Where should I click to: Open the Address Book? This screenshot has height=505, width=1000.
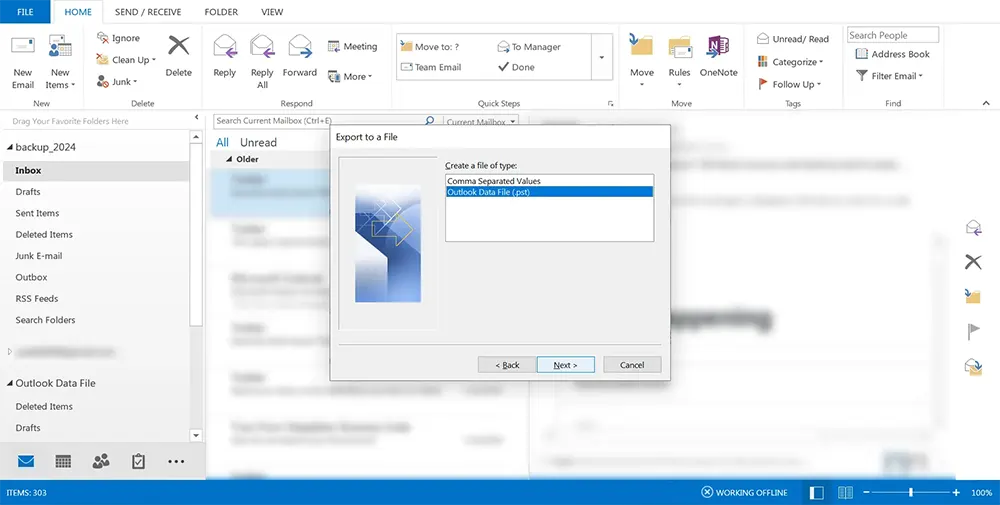[892, 54]
